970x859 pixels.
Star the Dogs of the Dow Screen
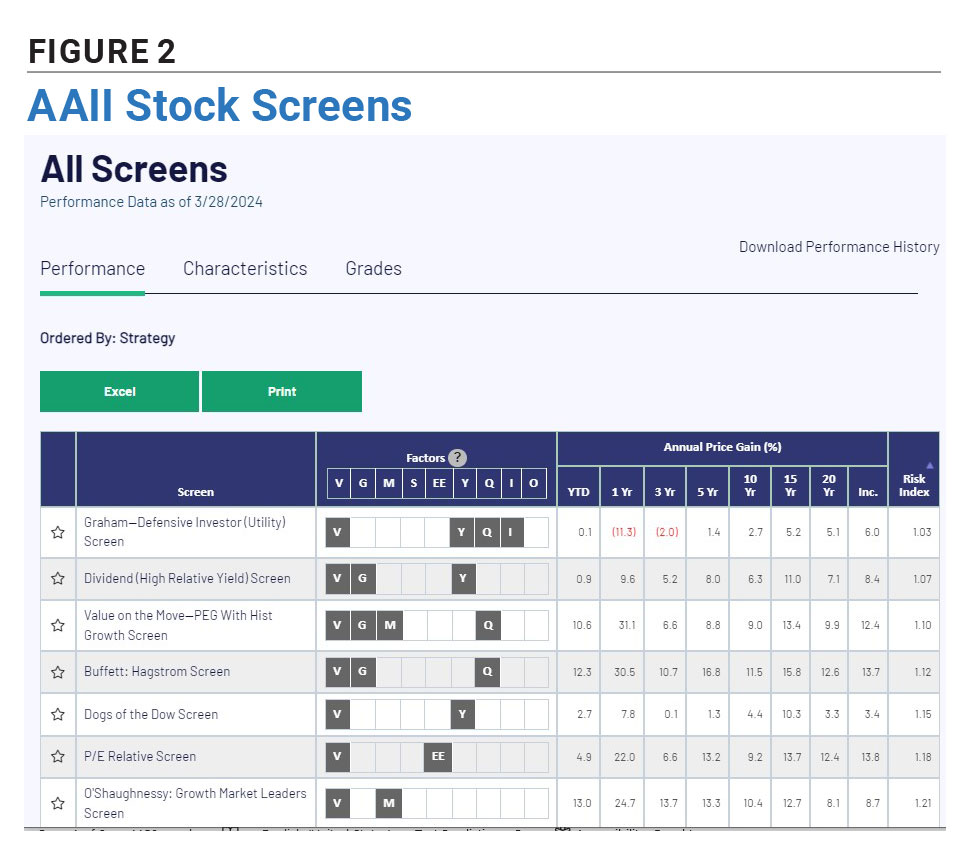pyautogui.click(x=58, y=714)
